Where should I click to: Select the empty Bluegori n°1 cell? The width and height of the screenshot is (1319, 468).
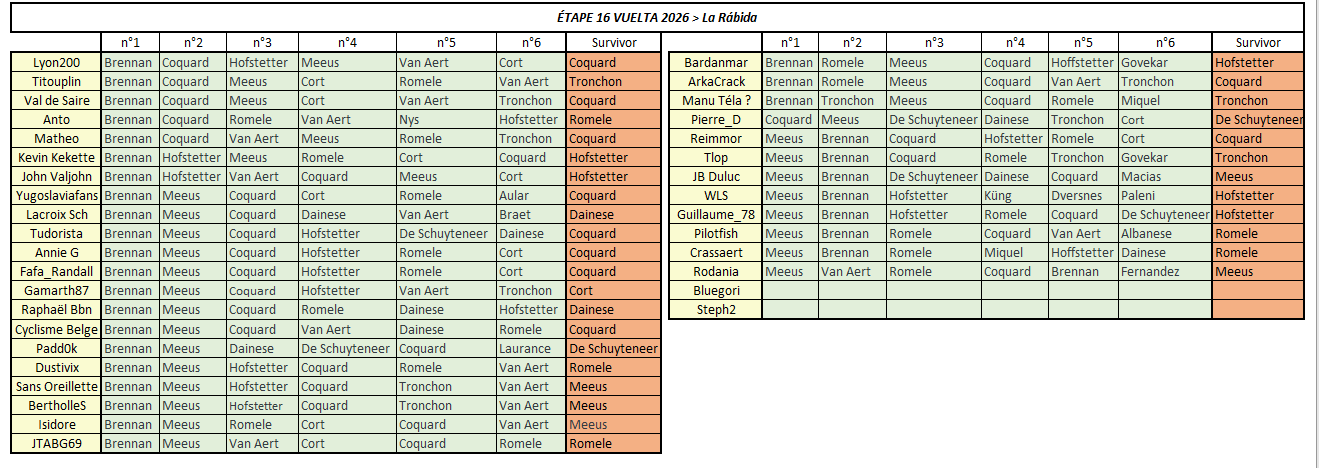[790, 291]
